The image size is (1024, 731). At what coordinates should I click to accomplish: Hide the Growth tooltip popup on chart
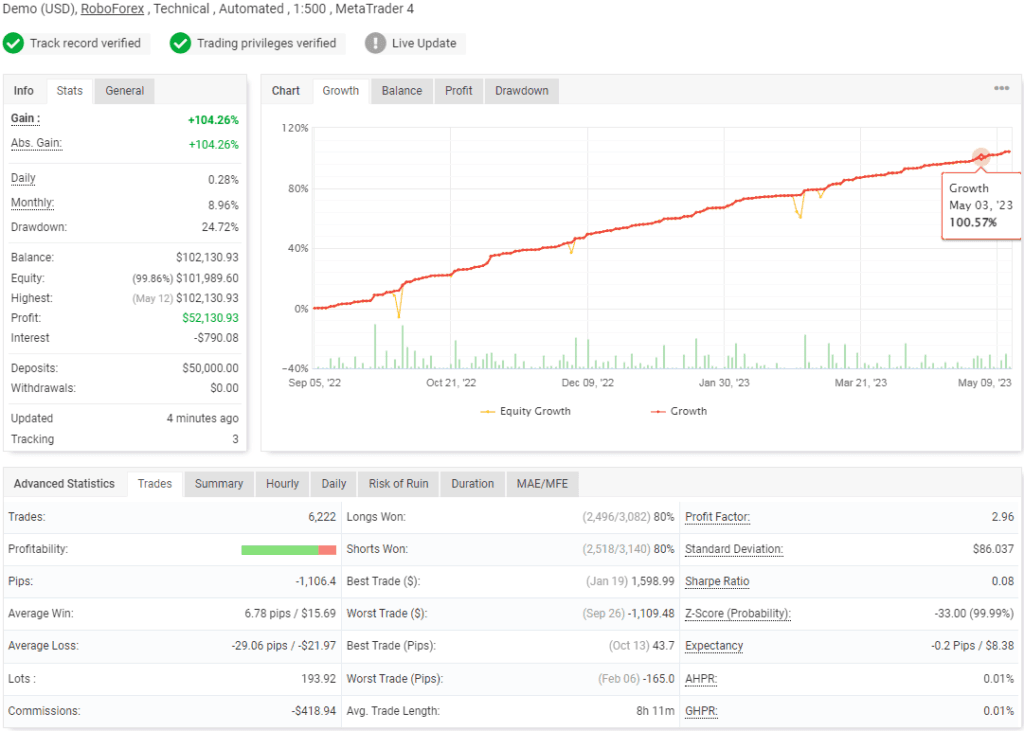(x=981, y=204)
